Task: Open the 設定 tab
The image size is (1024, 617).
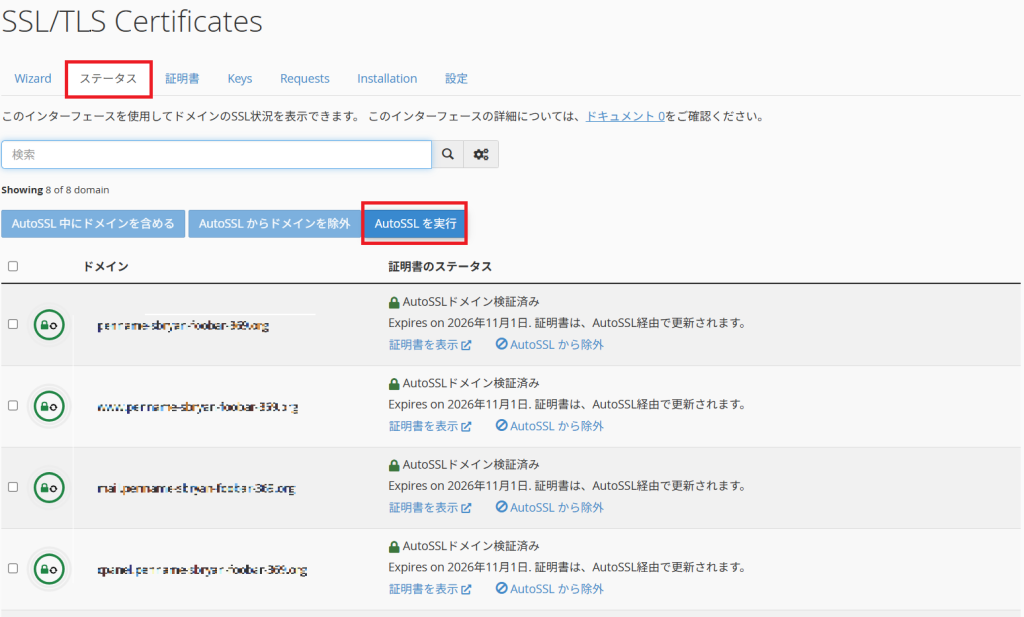Action: click(x=456, y=78)
